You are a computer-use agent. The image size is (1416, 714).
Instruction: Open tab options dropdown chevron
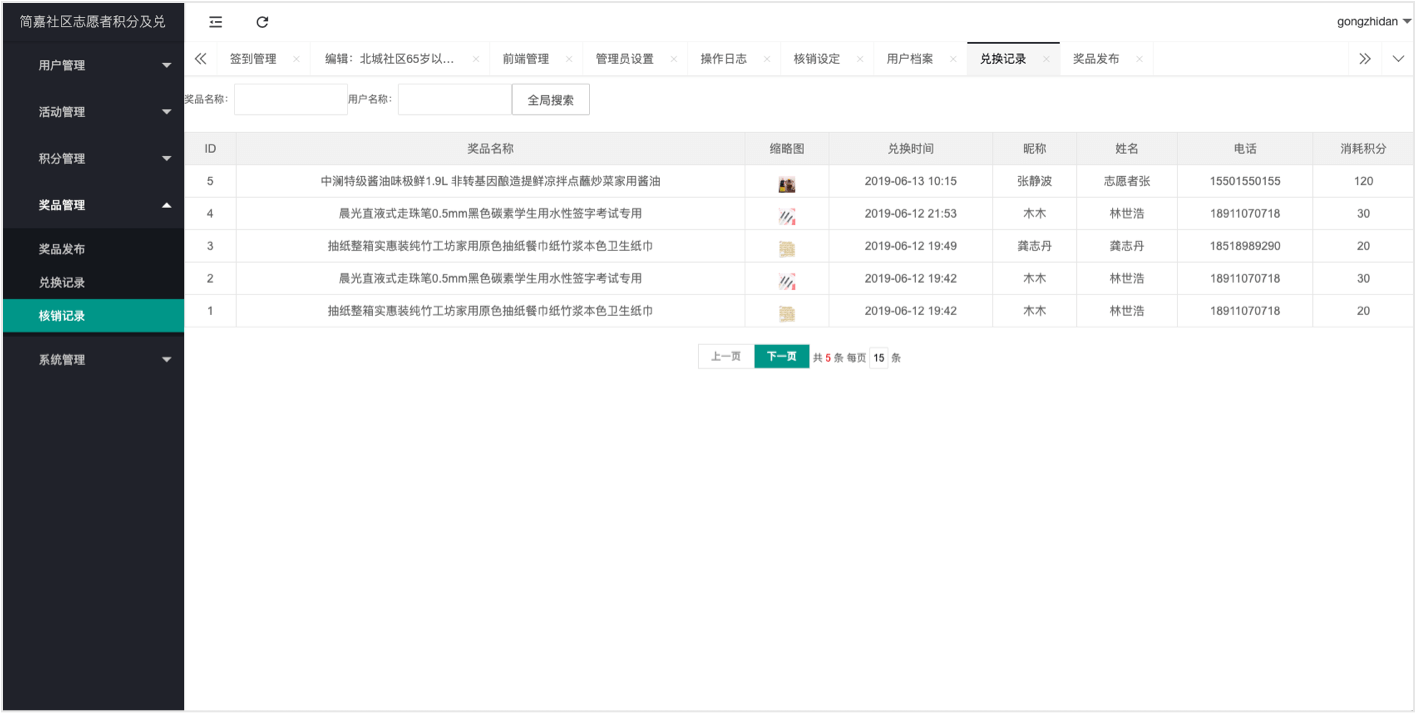coord(1399,59)
